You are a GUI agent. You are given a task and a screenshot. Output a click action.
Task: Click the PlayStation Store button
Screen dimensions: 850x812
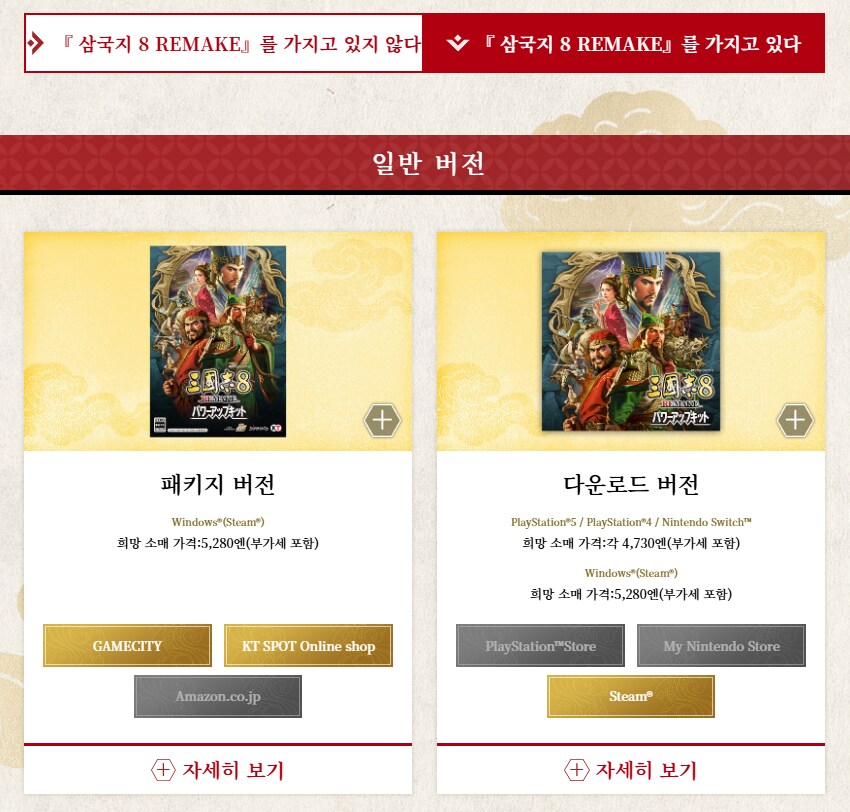pyautogui.click(x=540, y=646)
